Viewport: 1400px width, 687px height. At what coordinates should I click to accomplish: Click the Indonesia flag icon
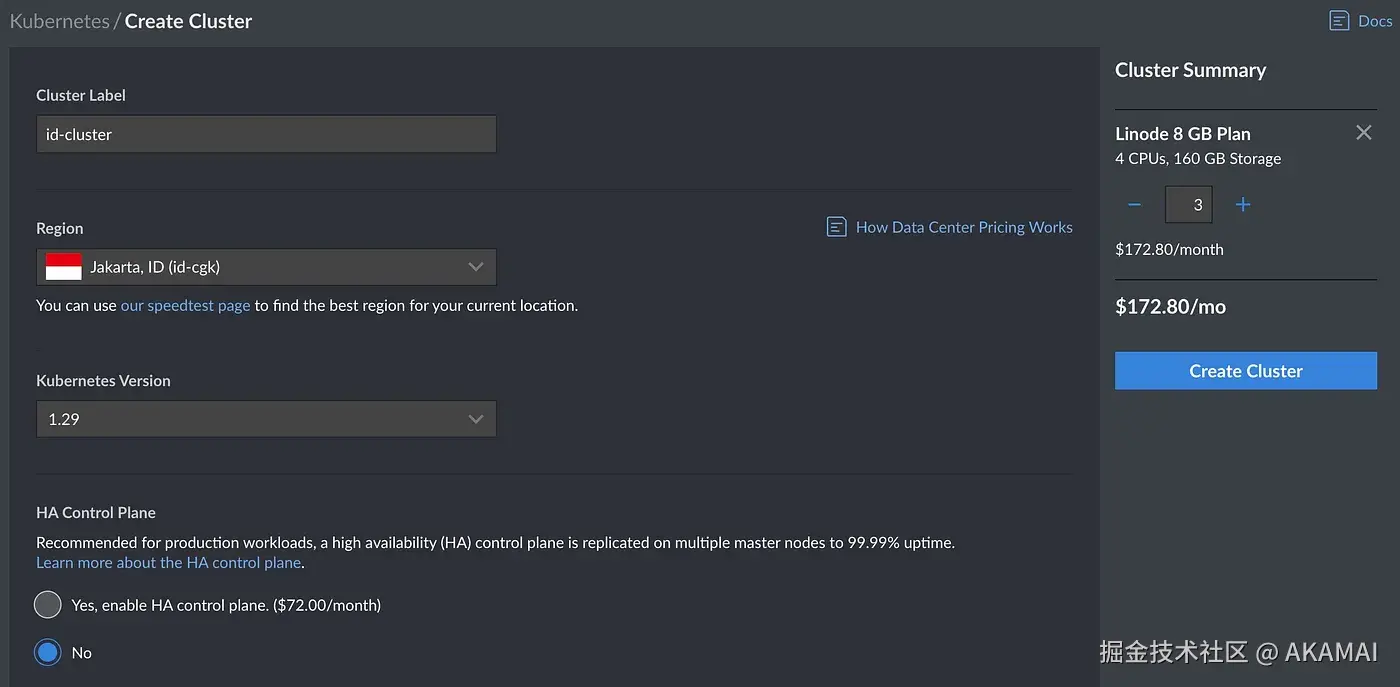[64, 267]
